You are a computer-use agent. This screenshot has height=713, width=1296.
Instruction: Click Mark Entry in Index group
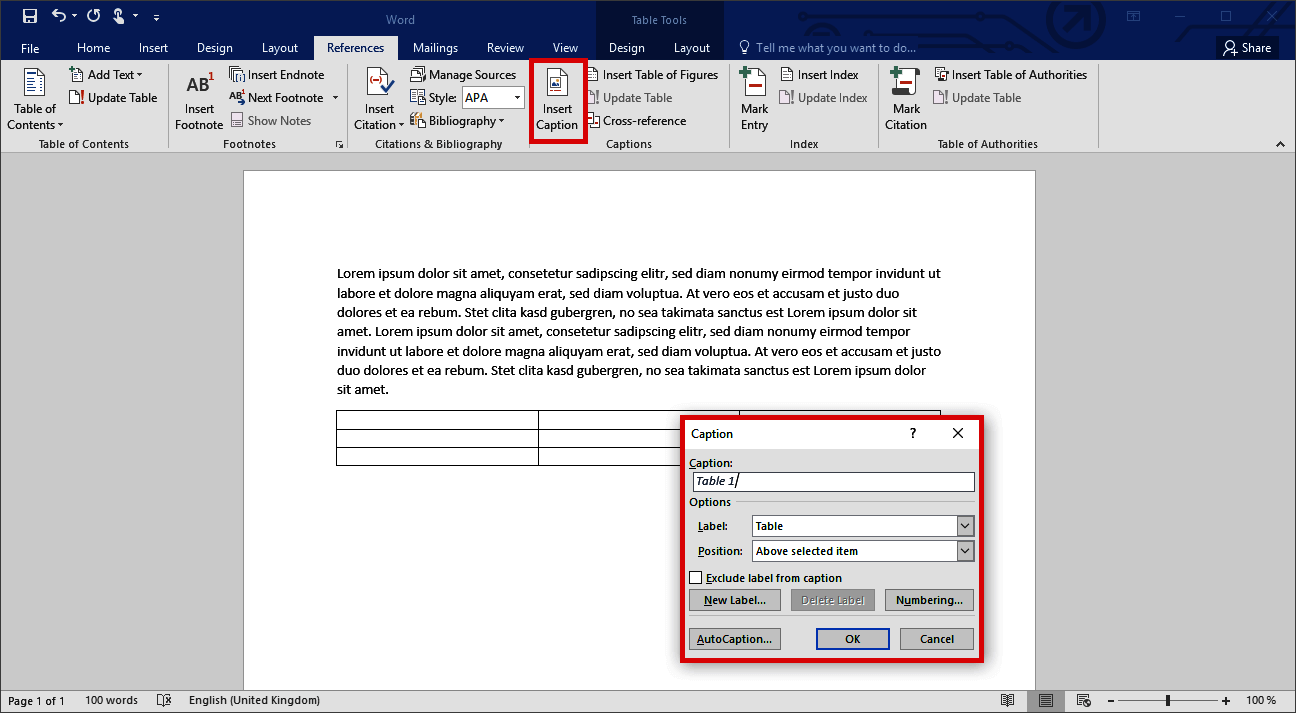[x=753, y=100]
